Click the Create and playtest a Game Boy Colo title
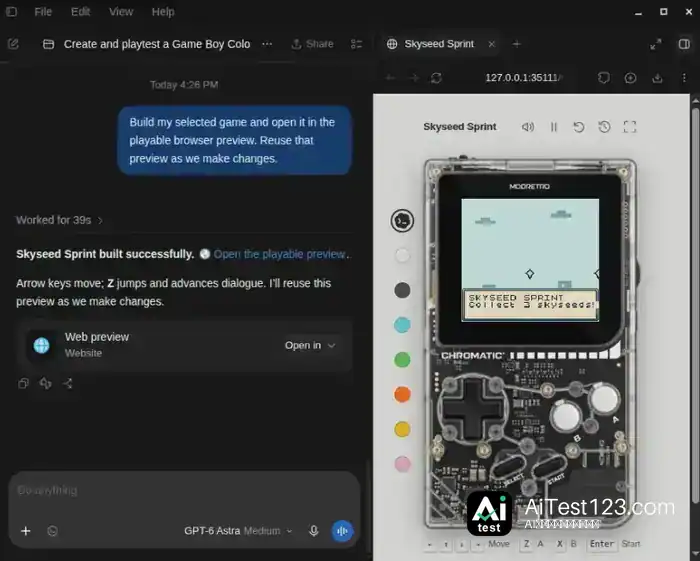Image resolution: width=700 pixels, height=561 pixels. click(x=157, y=44)
